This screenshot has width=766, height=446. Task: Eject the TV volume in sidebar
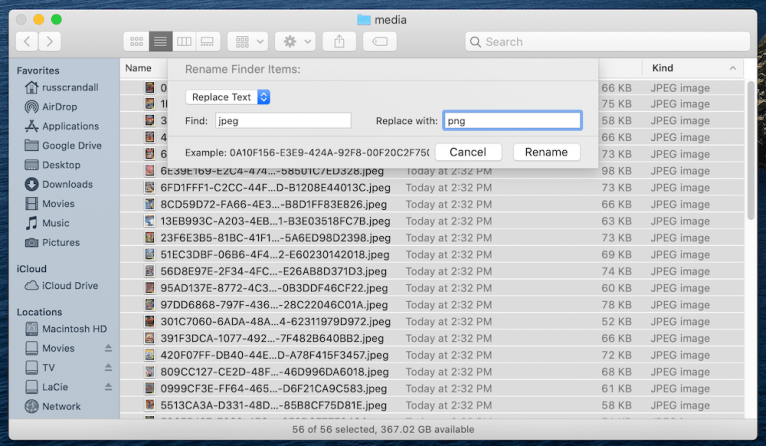[x=108, y=368]
